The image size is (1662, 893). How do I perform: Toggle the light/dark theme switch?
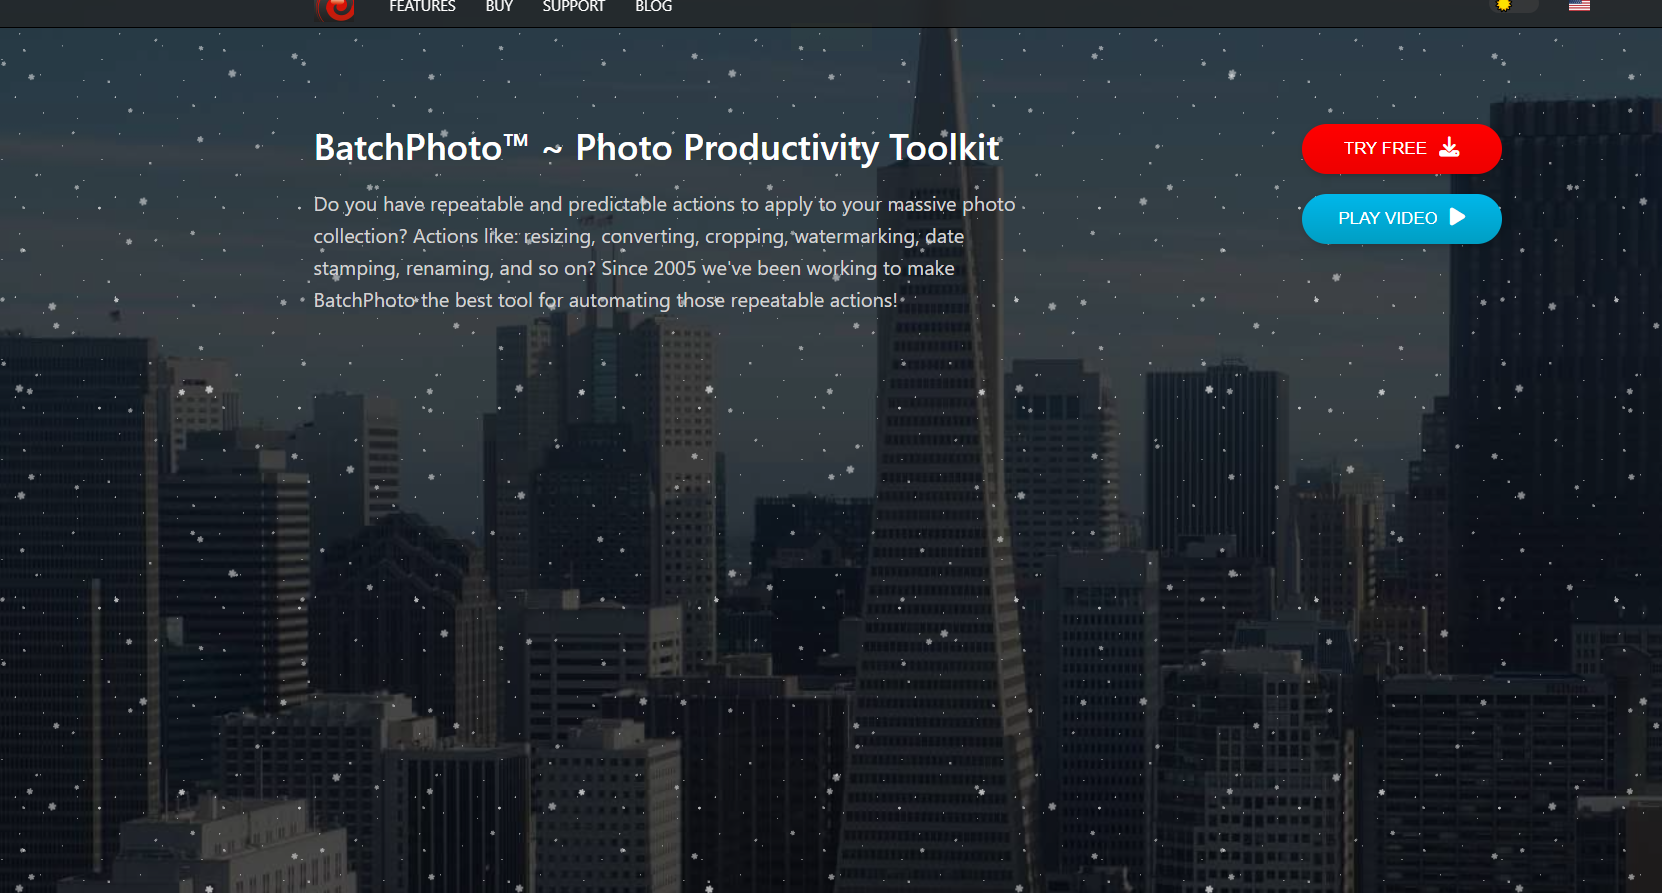(1515, 5)
